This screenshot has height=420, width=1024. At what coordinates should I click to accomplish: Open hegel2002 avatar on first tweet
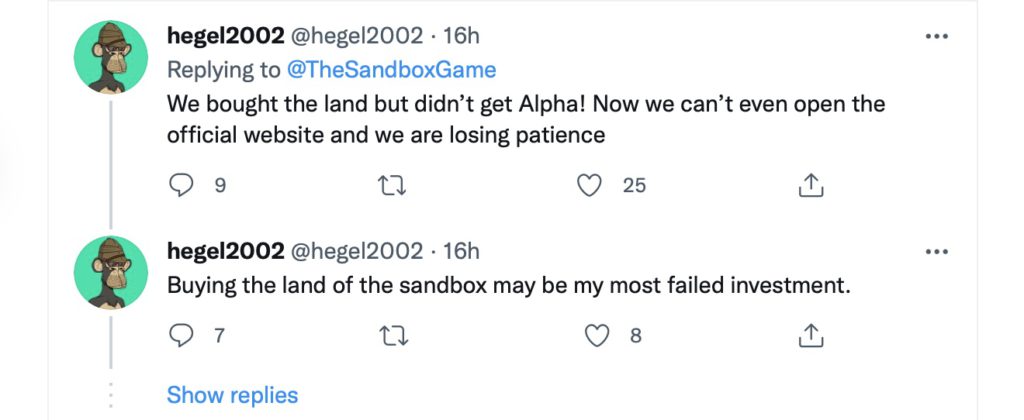111,57
